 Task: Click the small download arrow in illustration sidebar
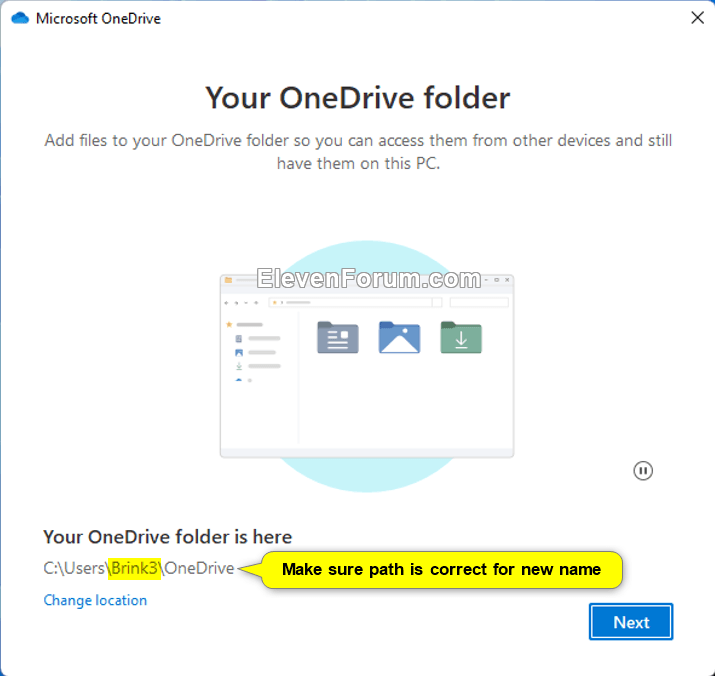tap(238, 367)
